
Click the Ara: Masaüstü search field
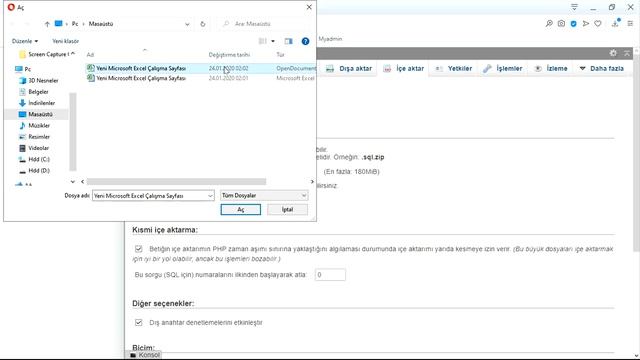point(264,24)
